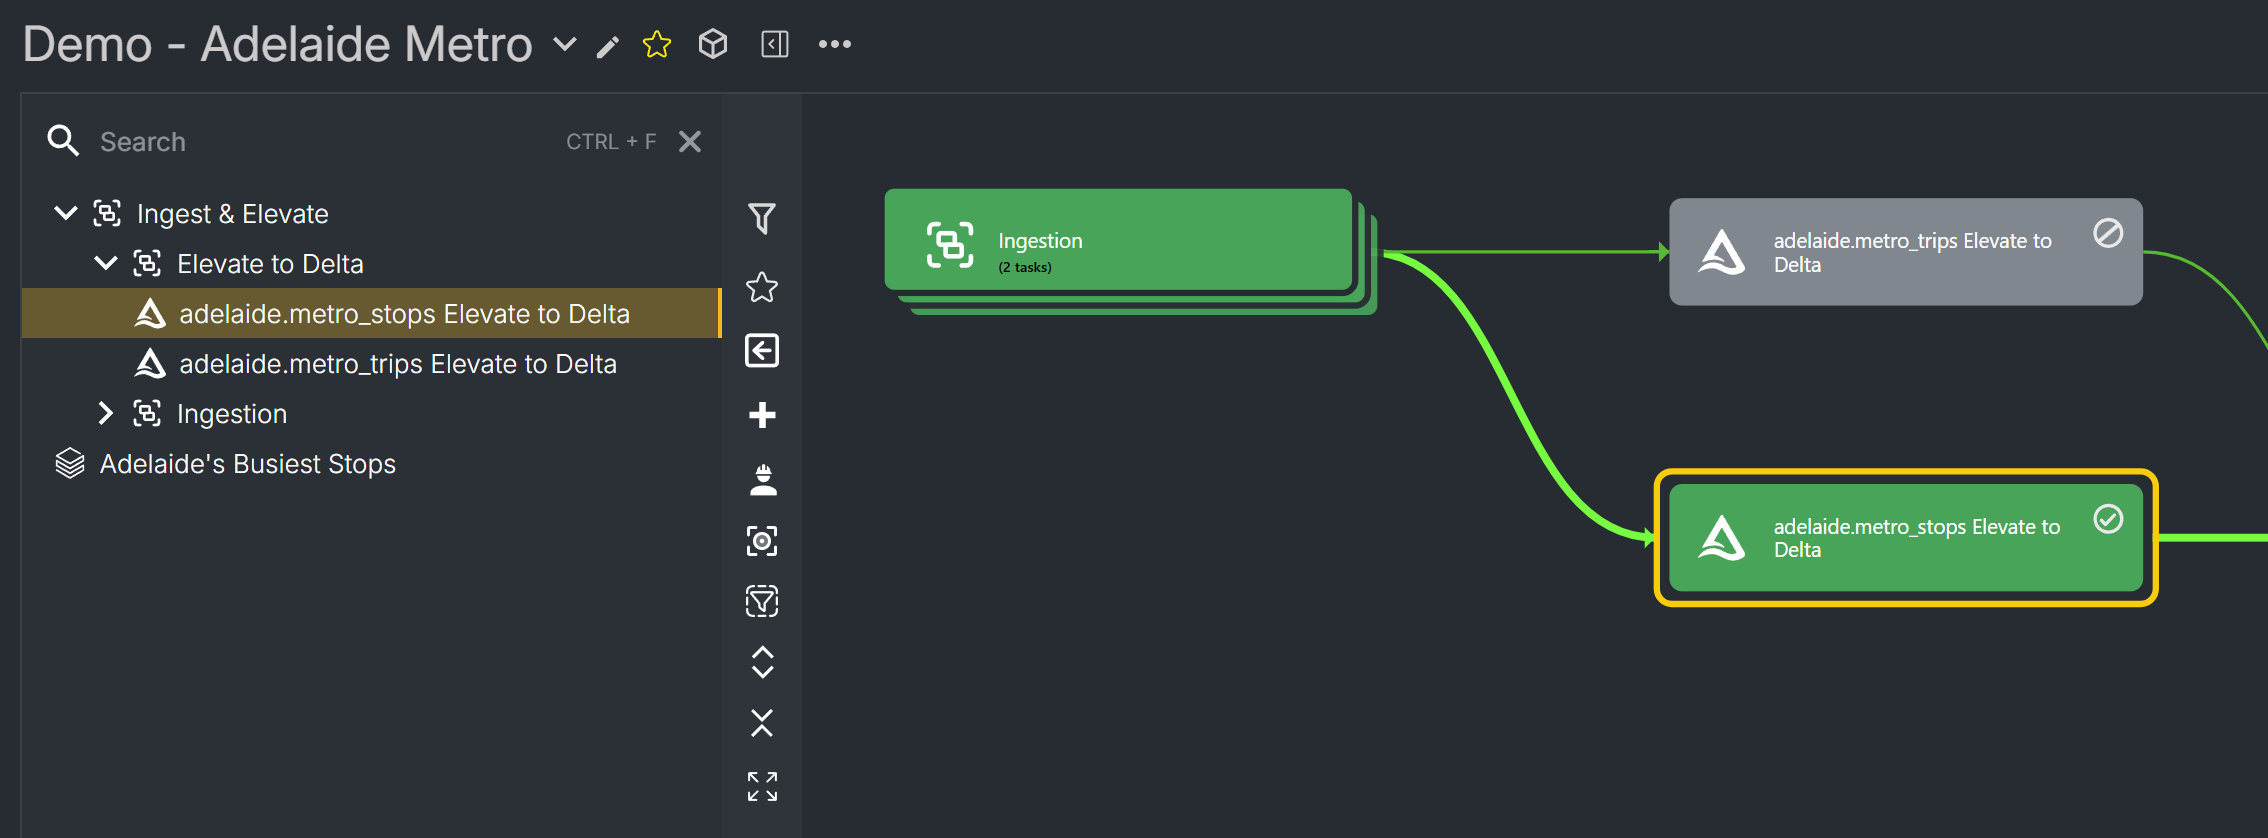Toggle the yellow star favorite on title

(657, 44)
